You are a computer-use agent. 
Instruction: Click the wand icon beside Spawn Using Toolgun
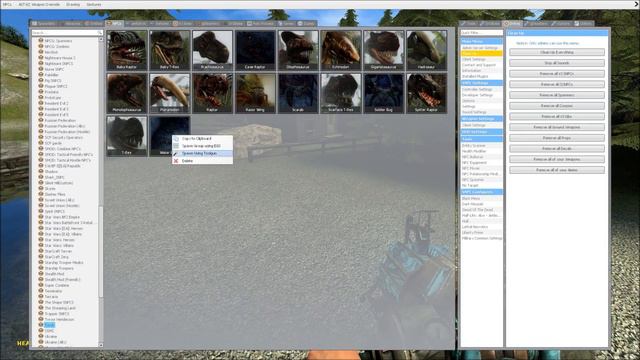[x=176, y=153]
